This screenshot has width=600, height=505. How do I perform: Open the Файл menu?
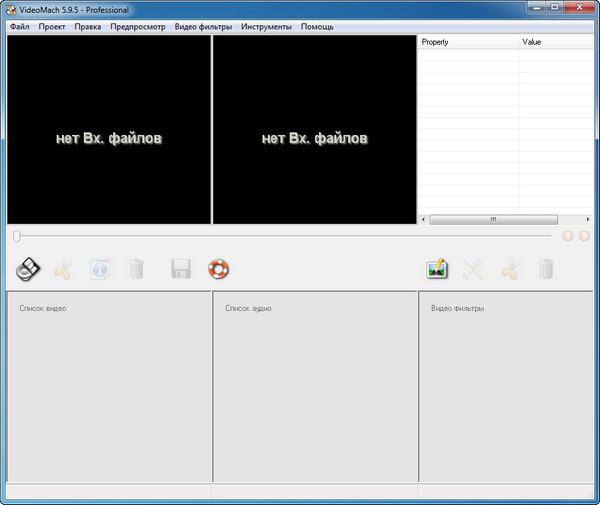(19, 27)
